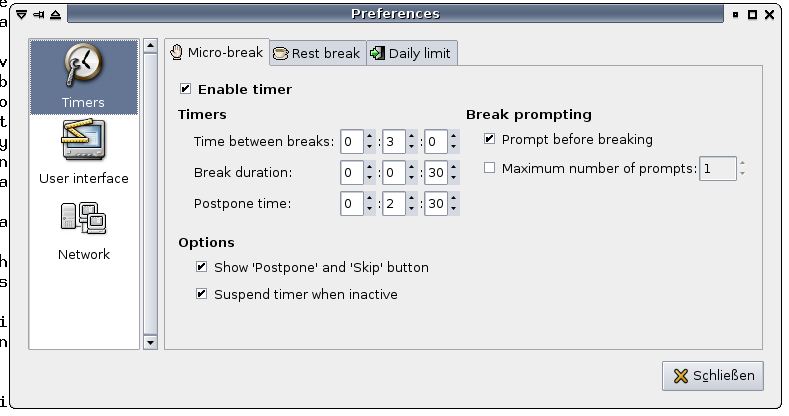The height and width of the screenshot is (416, 789).
Task: Increase minutes for Time between breaks
Action: coord(411,136)
